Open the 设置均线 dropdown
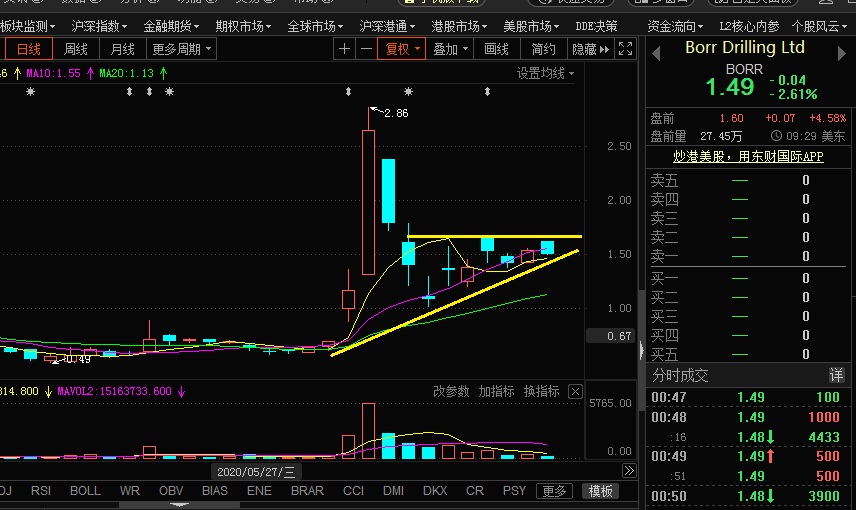Image resolution: width=856 pixels, height=510 pixels. click(546, 73)
